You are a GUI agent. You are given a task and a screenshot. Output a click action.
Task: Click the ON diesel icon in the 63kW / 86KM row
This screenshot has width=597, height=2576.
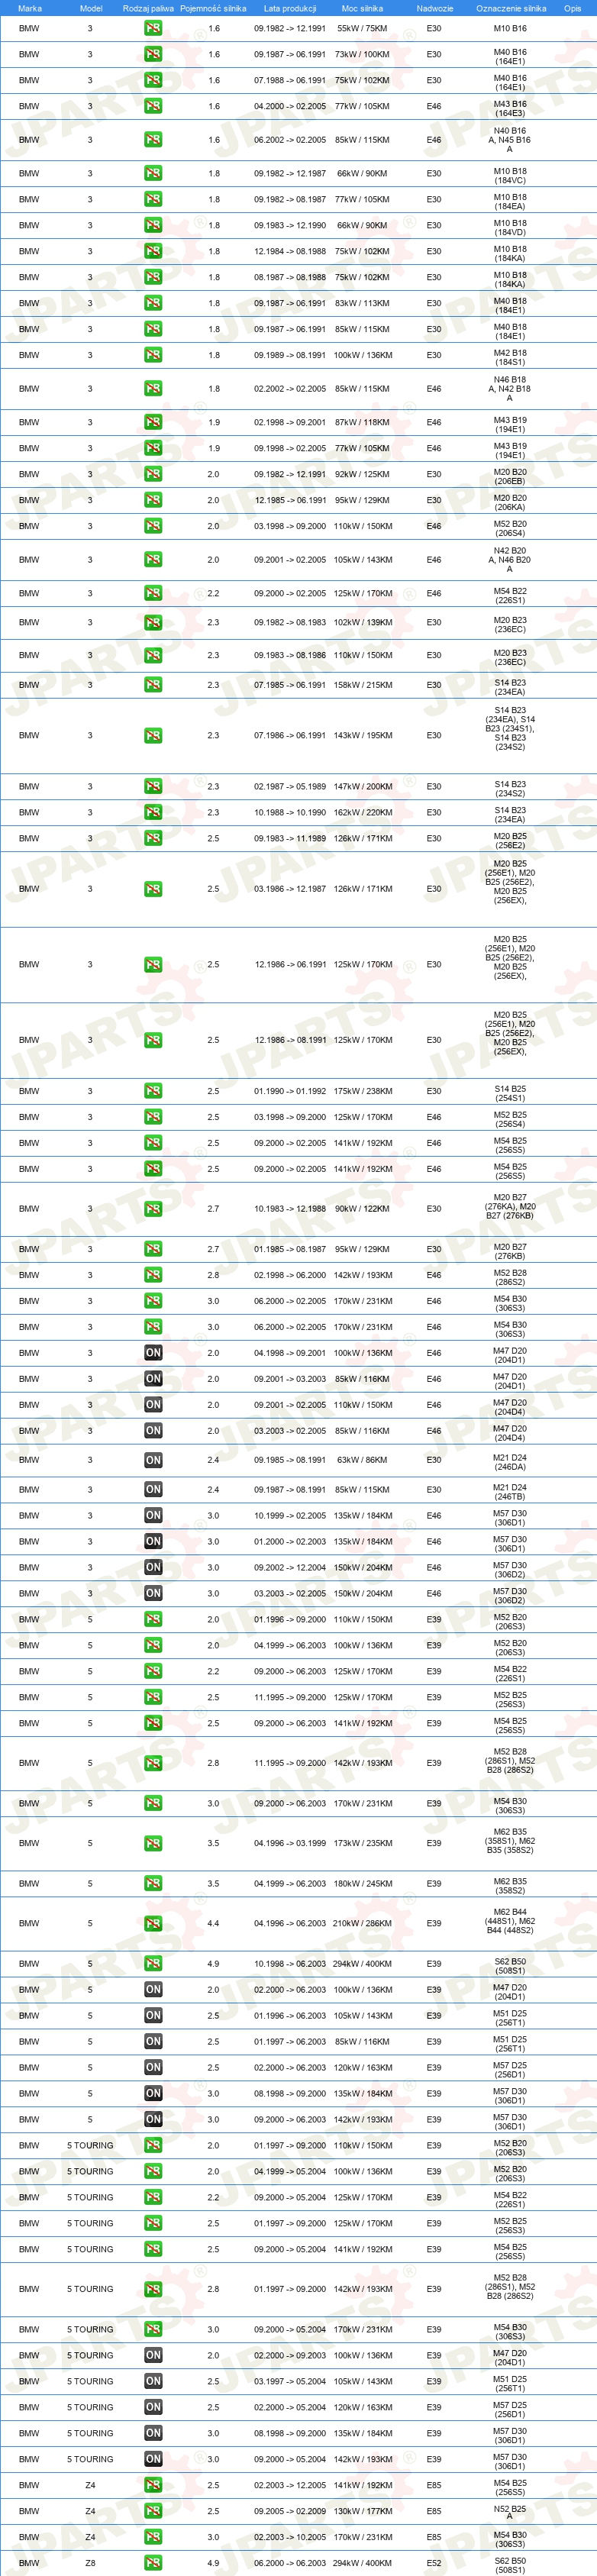click(153, 1460)
